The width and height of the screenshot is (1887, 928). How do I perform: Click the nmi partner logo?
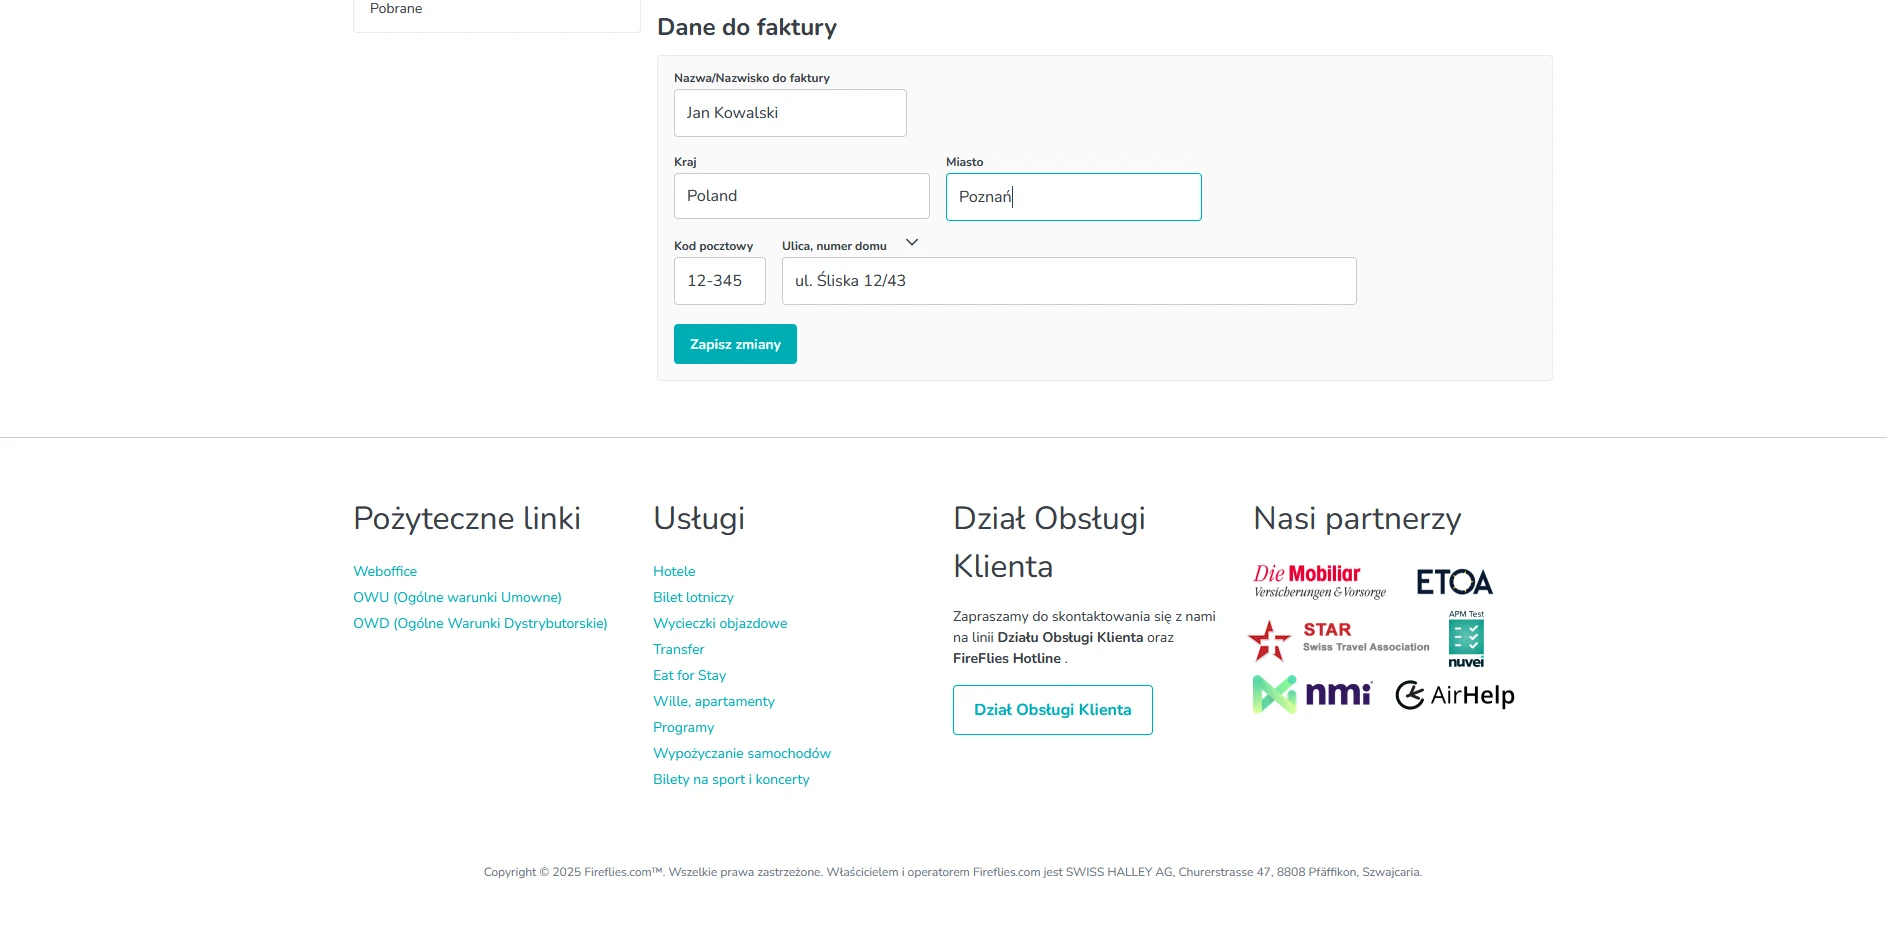[x=1312, y=694]
